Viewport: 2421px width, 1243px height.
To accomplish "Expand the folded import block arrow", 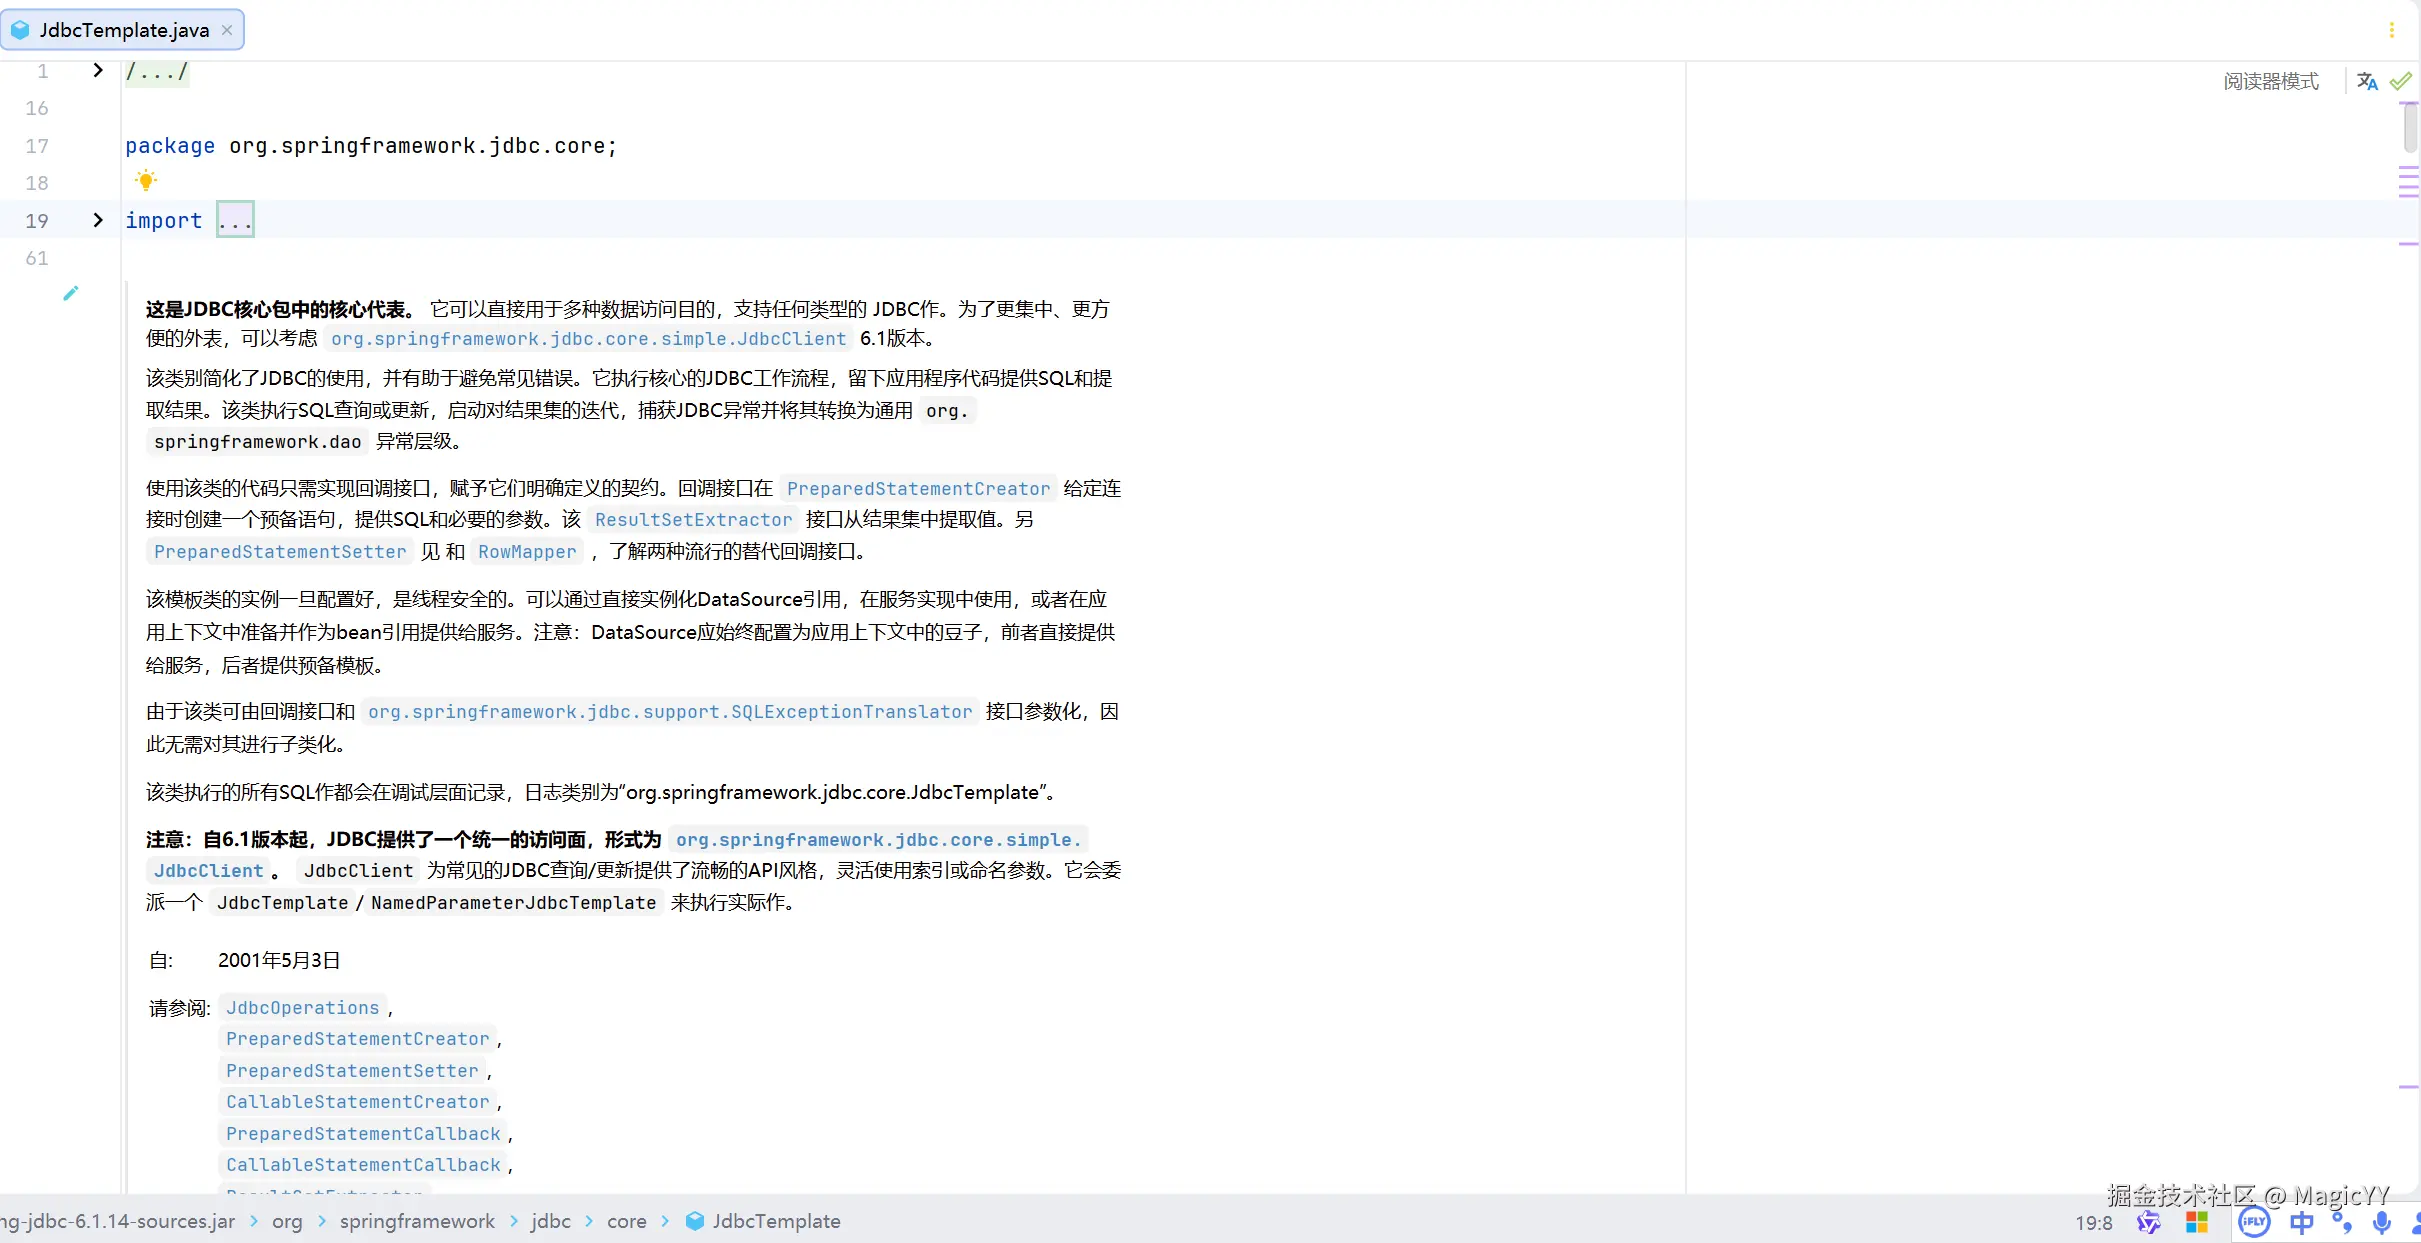I will 97,220.
